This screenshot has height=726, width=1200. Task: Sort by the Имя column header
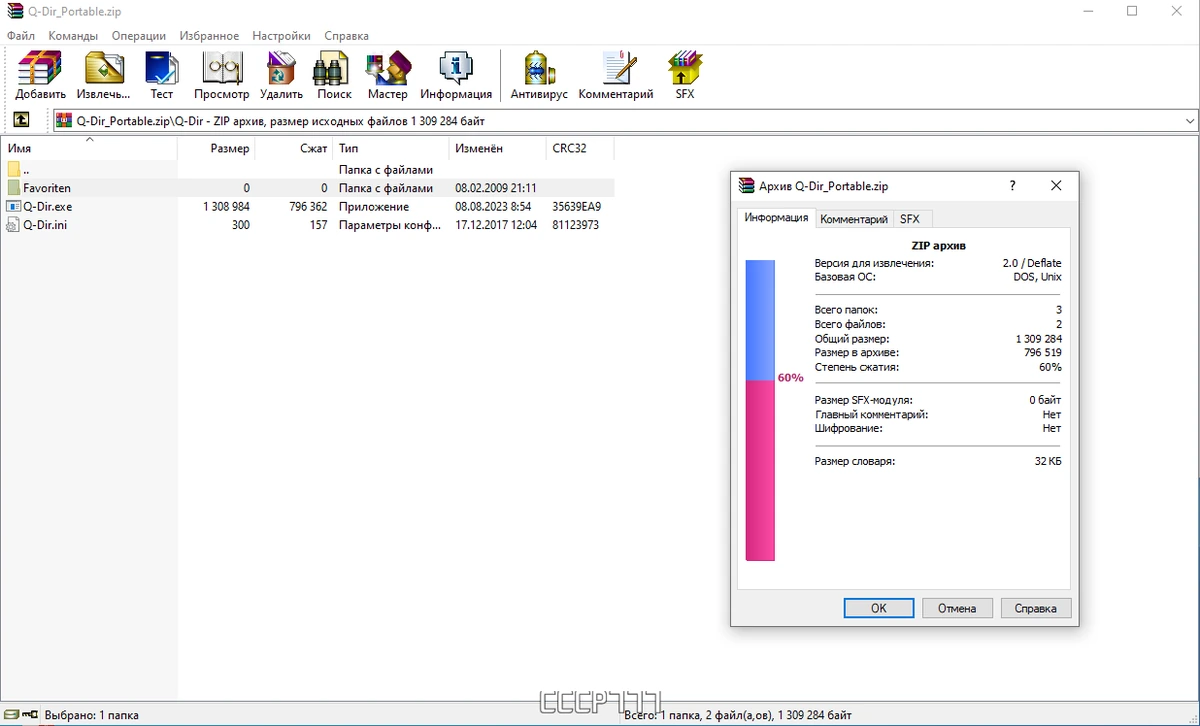pos(89,148)
